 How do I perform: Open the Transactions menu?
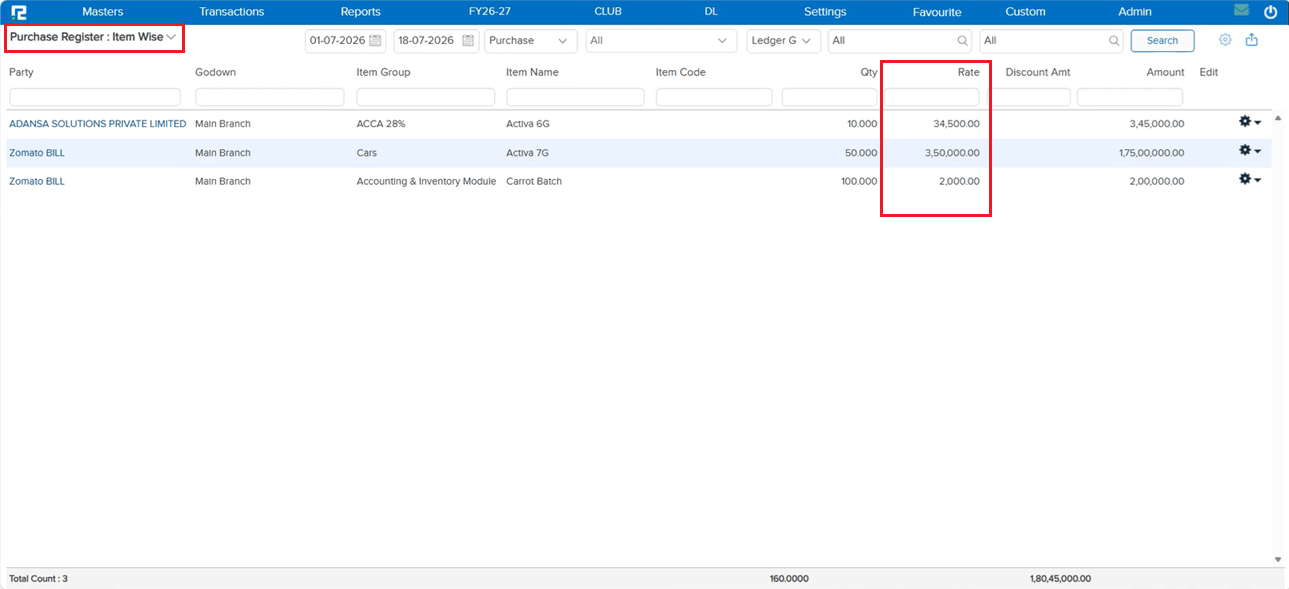coord(232,12)
